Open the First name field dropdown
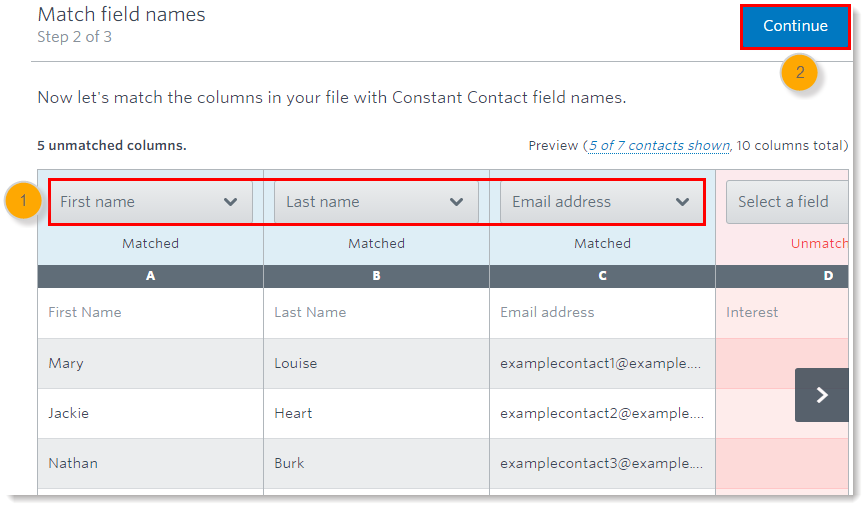868x510 pixels. [x=151, y=202]
